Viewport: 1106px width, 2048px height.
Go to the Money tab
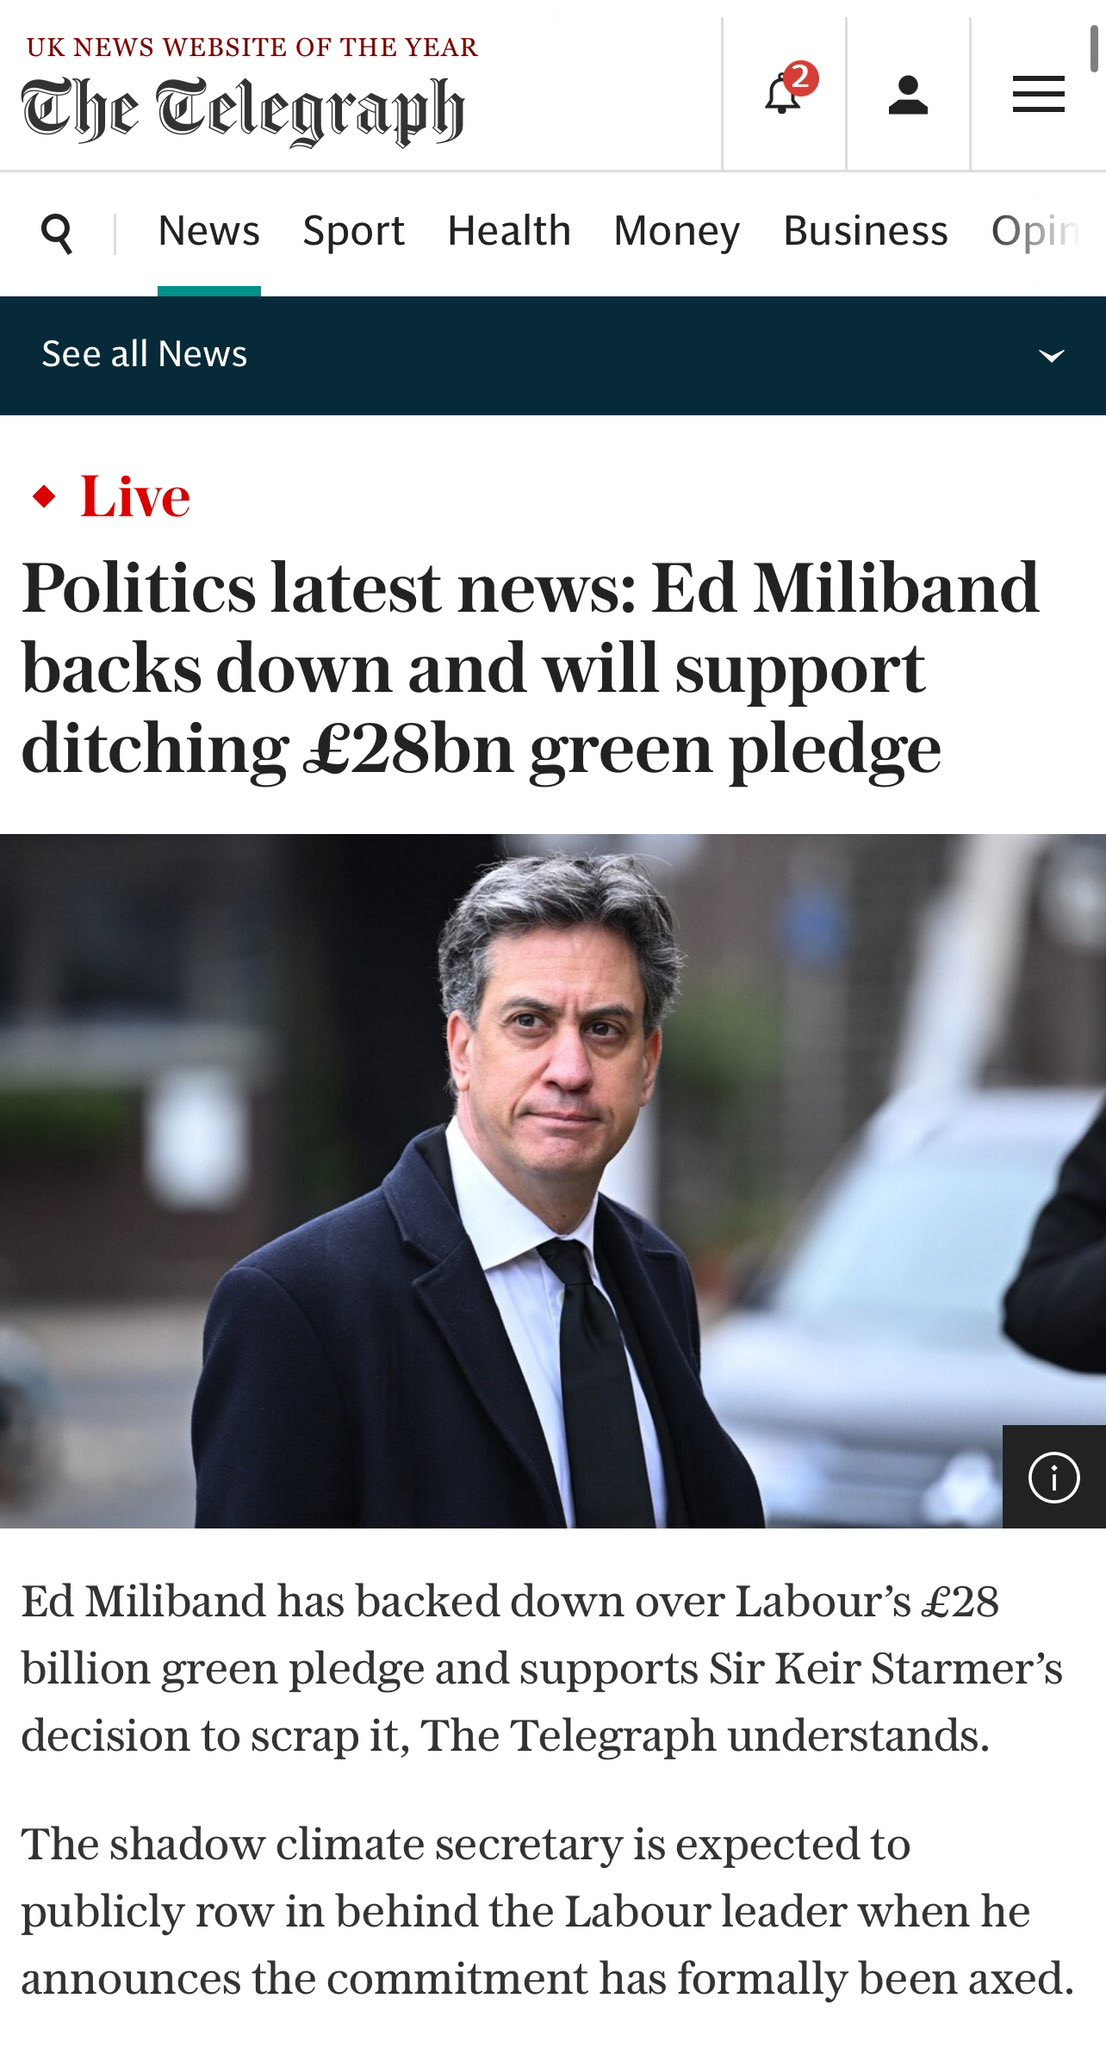pyautogui.click(x=677, y=231)
